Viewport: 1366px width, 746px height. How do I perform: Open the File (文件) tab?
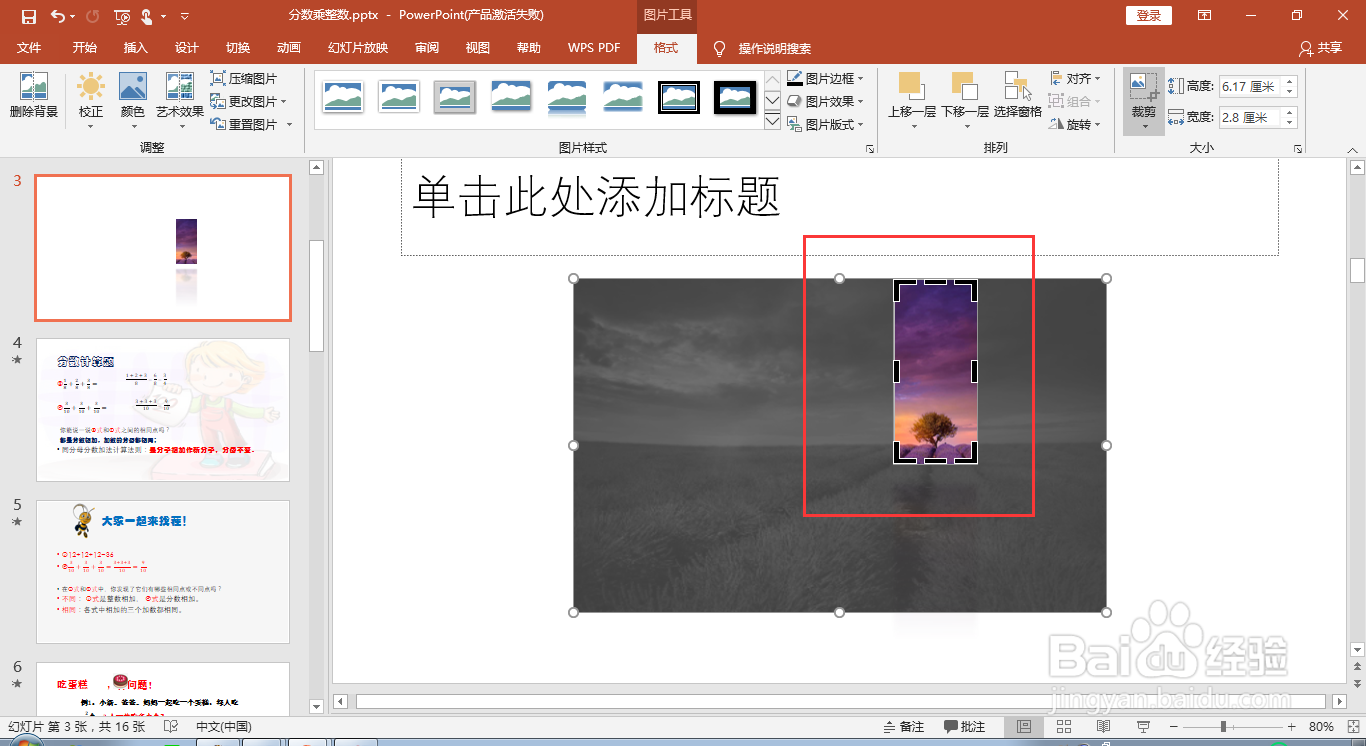pos(29,48)
